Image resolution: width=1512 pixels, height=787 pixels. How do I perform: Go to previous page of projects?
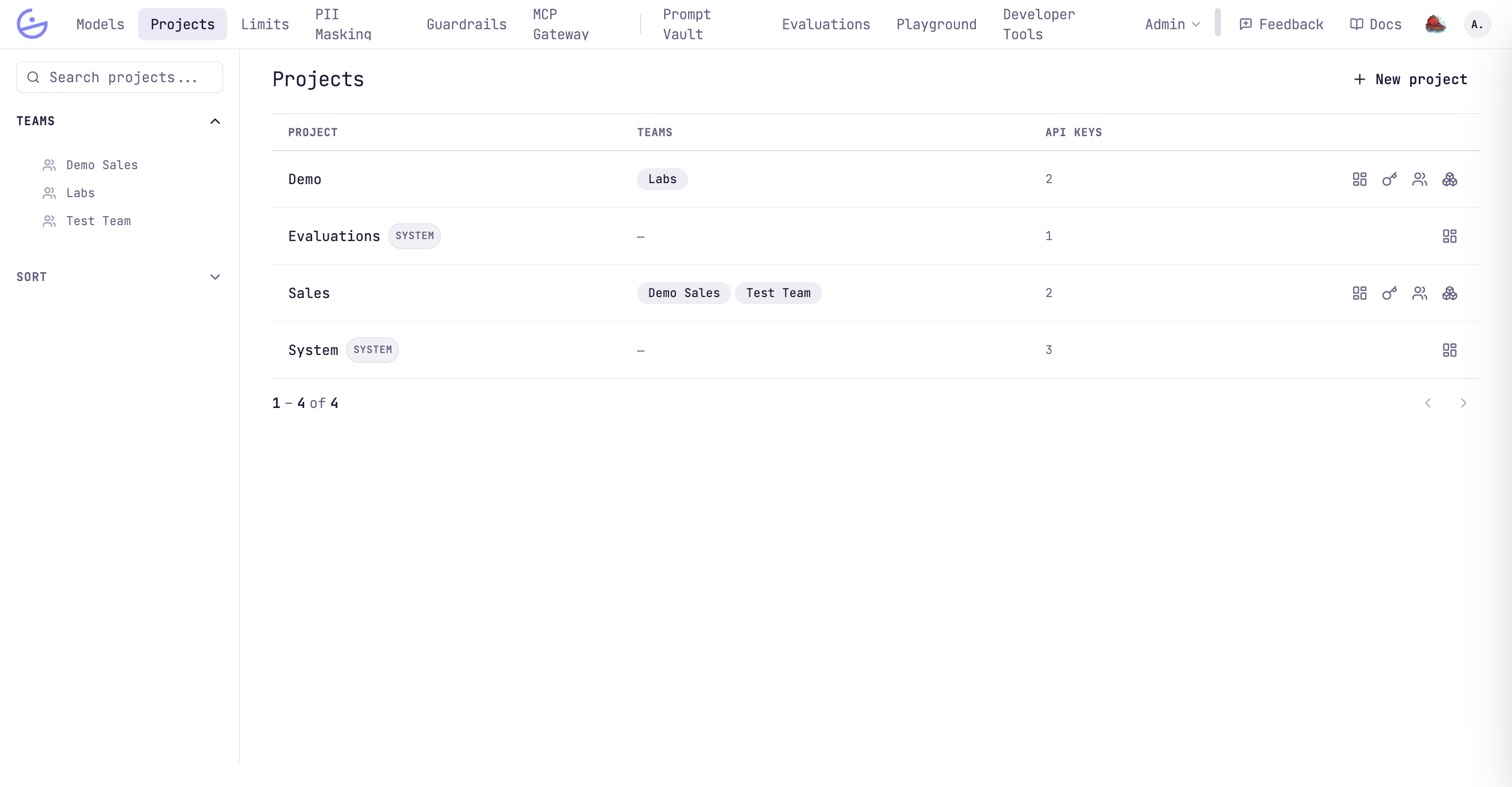[1428, 403]
